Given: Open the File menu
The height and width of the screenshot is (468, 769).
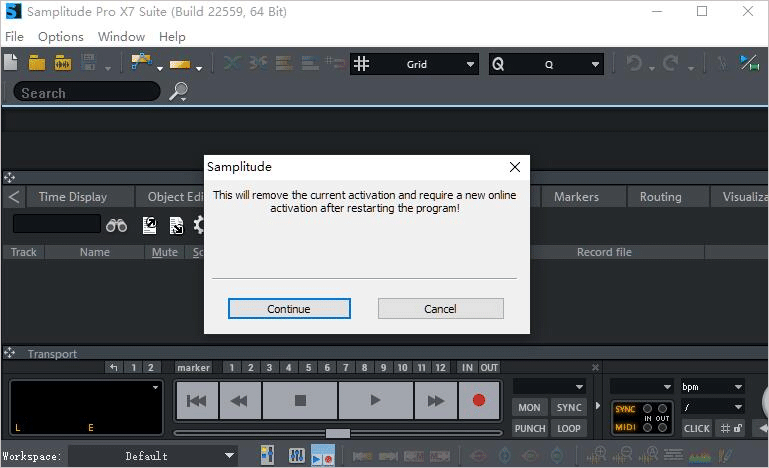Looking at the screenshot, I should [x=14, y=37].
